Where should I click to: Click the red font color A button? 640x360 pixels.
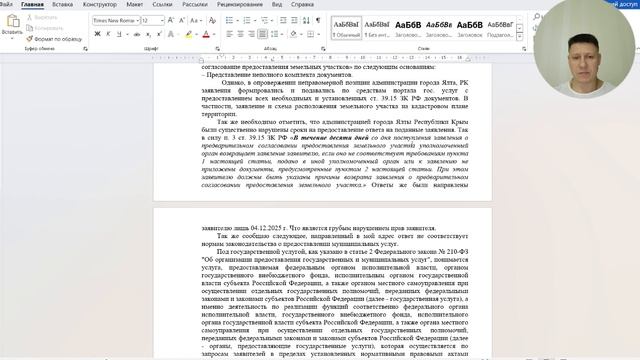[x=206, y=34]
